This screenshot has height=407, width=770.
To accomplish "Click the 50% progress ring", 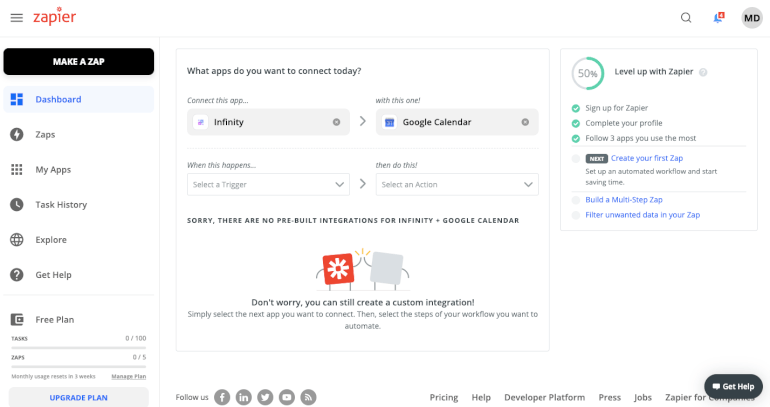I will 588,74.
